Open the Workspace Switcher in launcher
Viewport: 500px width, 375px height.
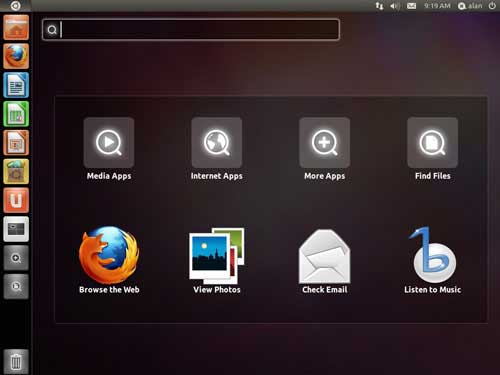[16, 229]
